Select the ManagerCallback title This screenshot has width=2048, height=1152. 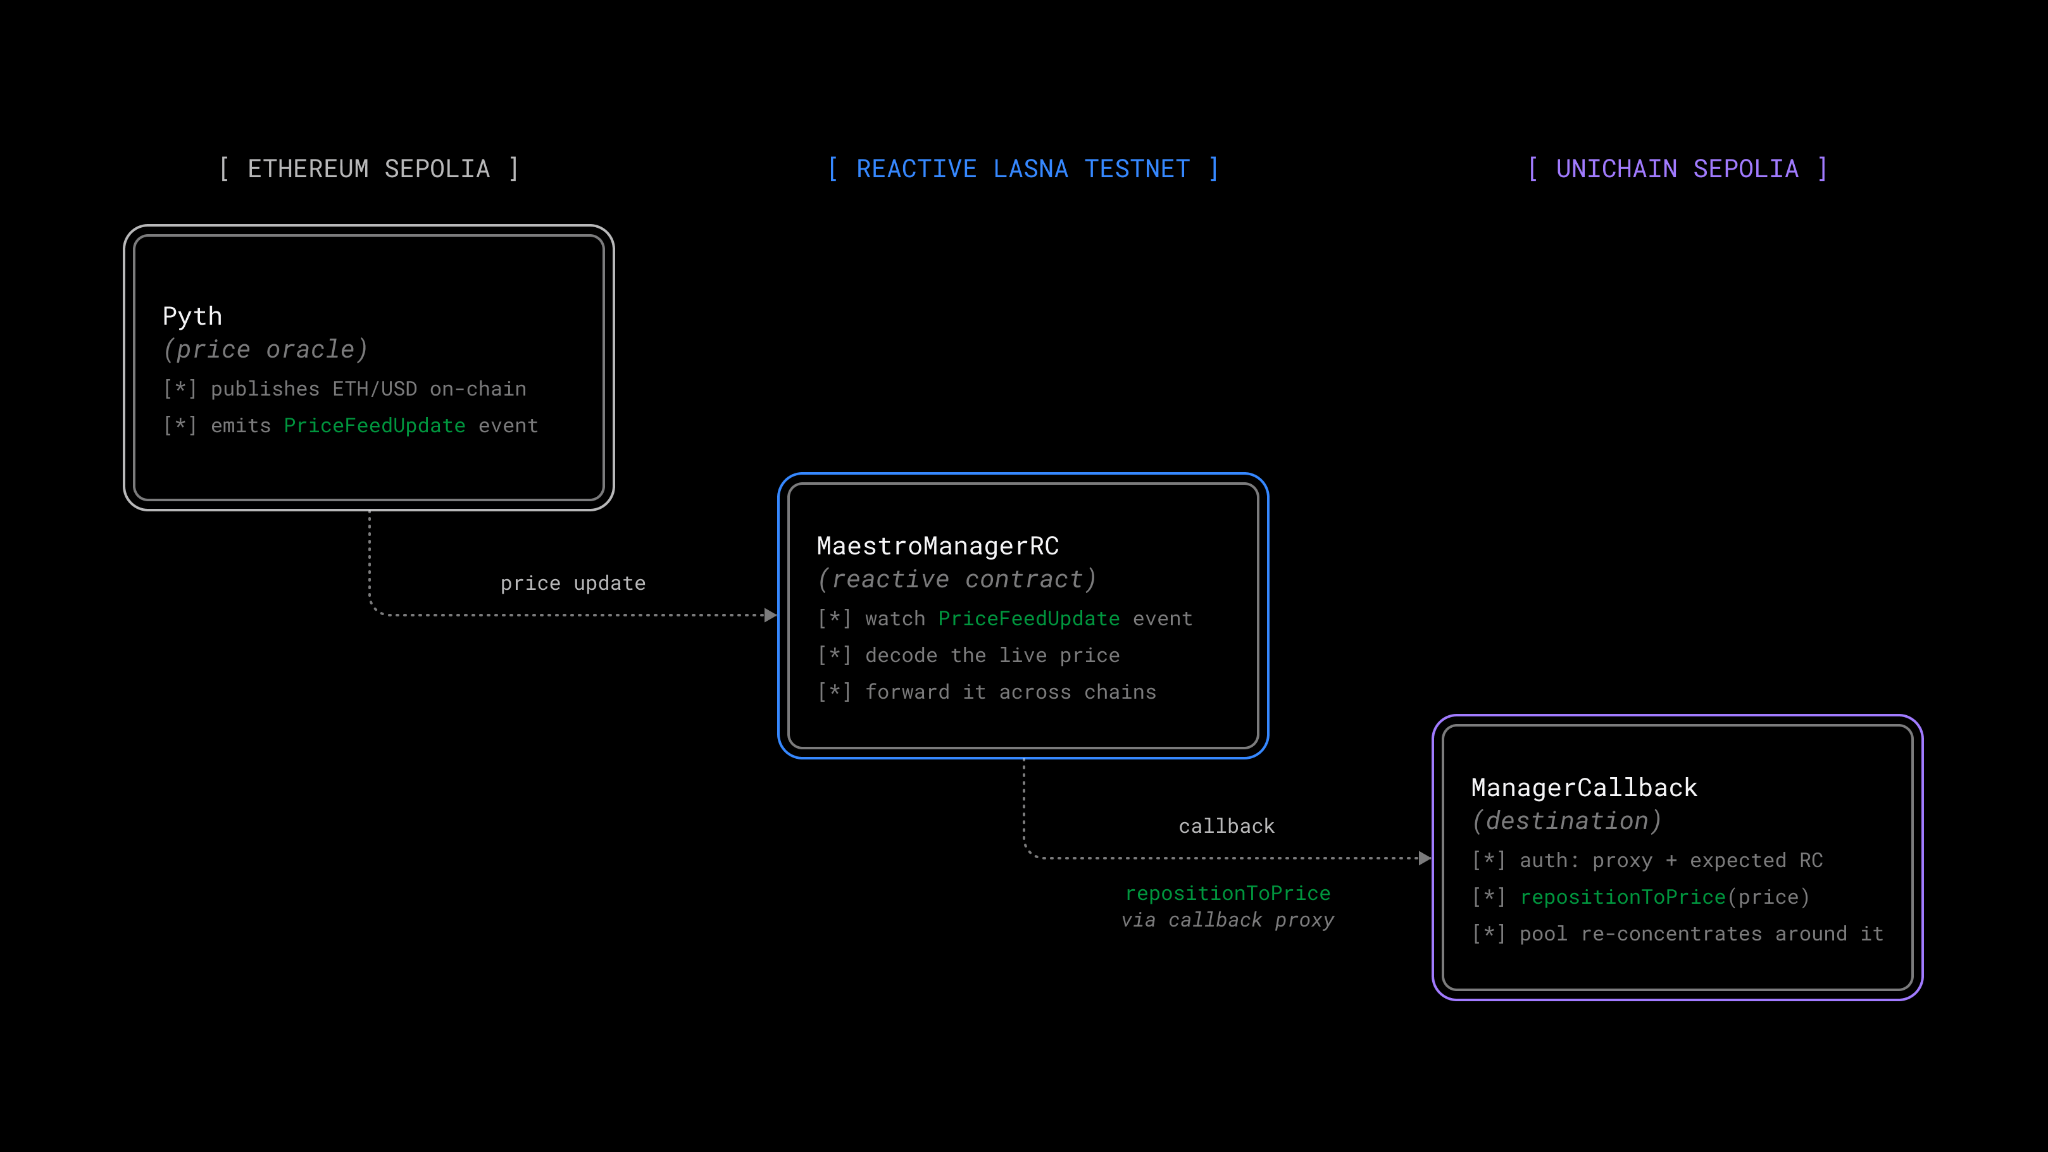click(x=1585, y=788)
